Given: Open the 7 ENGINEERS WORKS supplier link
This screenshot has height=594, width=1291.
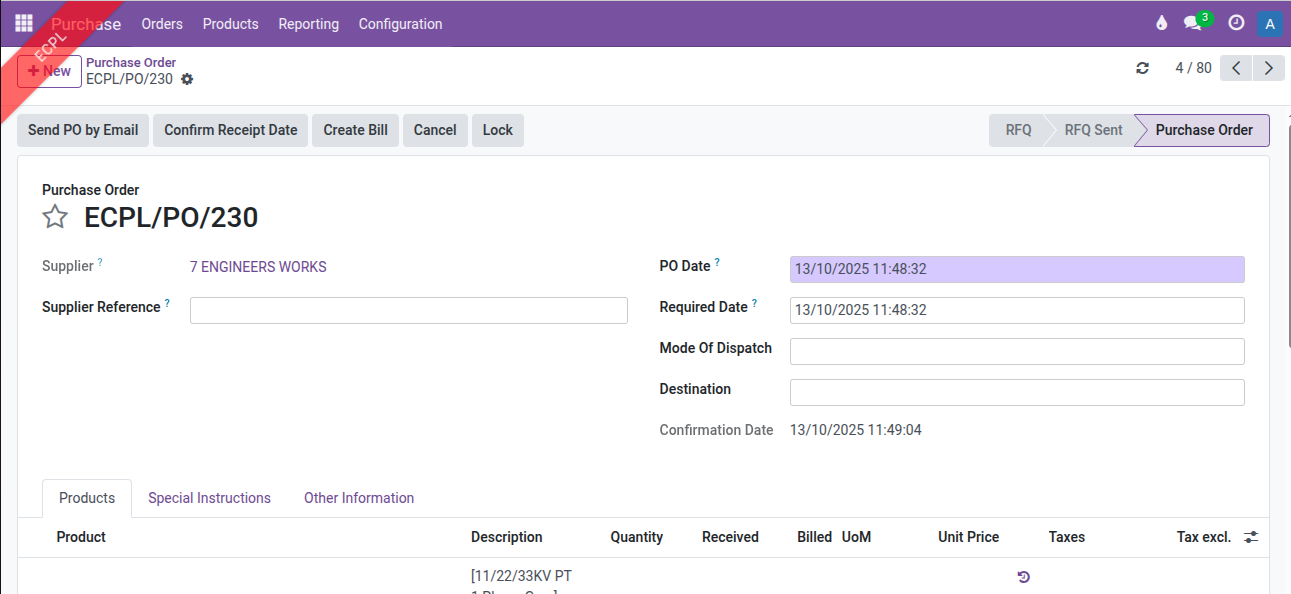Looking at the screenshot, I should click(x=258, y=267).
